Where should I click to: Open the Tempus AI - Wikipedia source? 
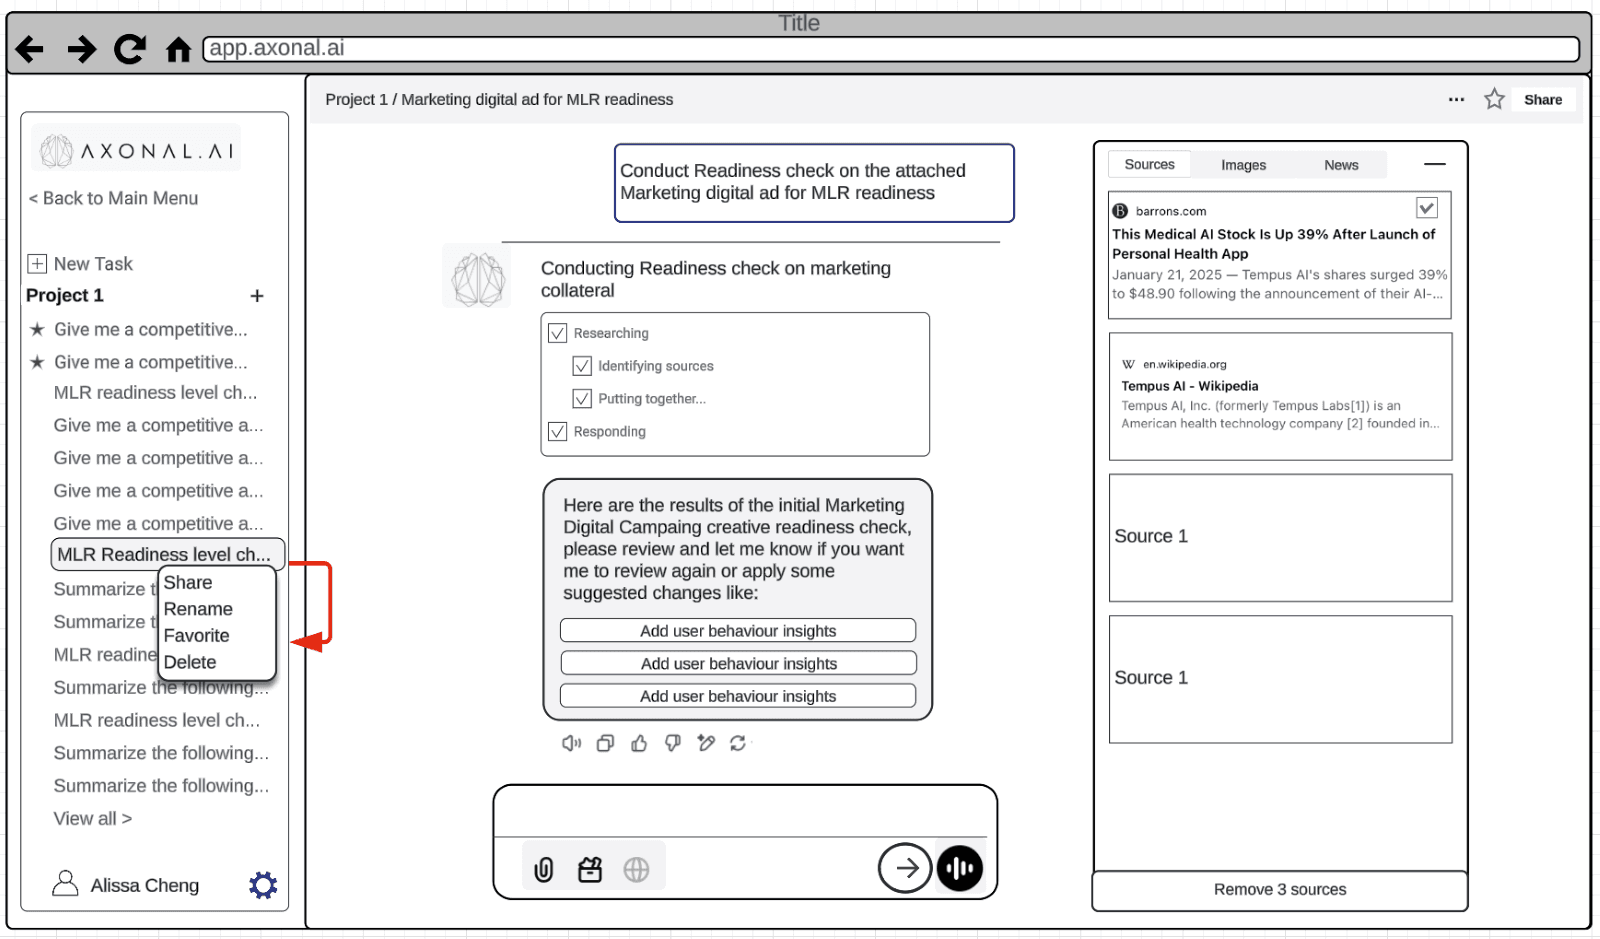tap(1280, 396)
